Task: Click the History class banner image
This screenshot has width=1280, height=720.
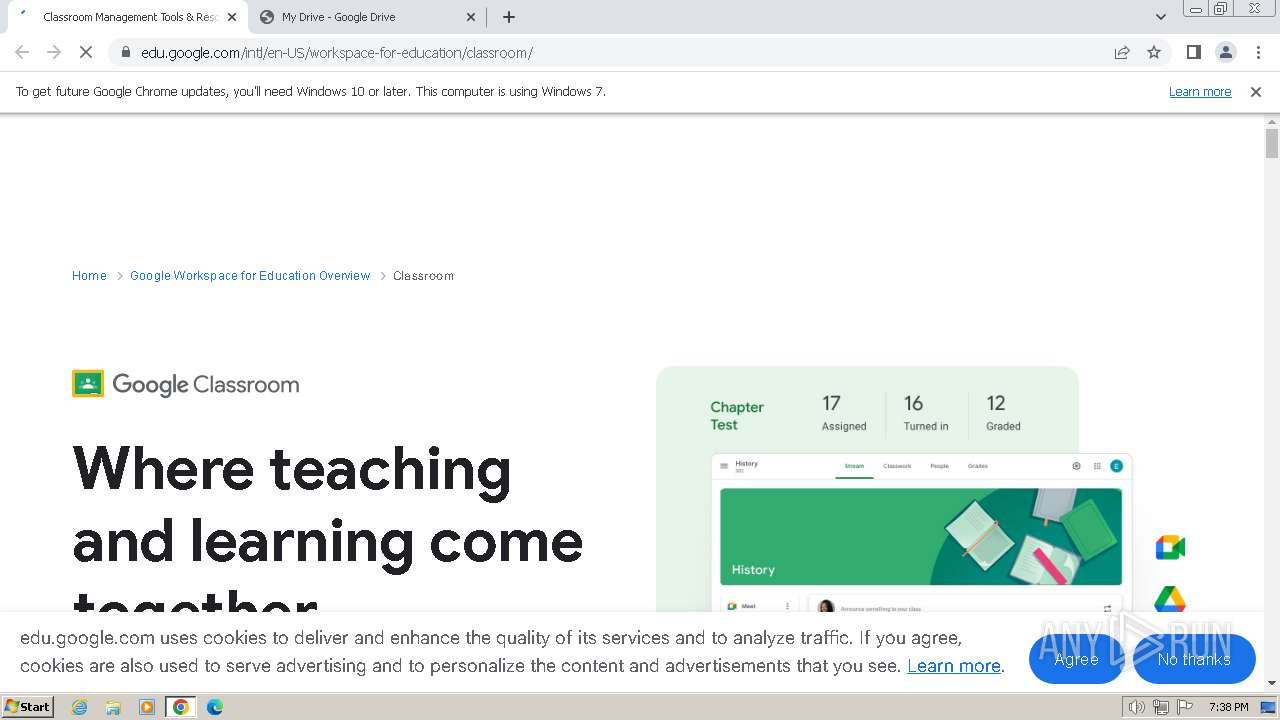Action: (x=921, y=537)
